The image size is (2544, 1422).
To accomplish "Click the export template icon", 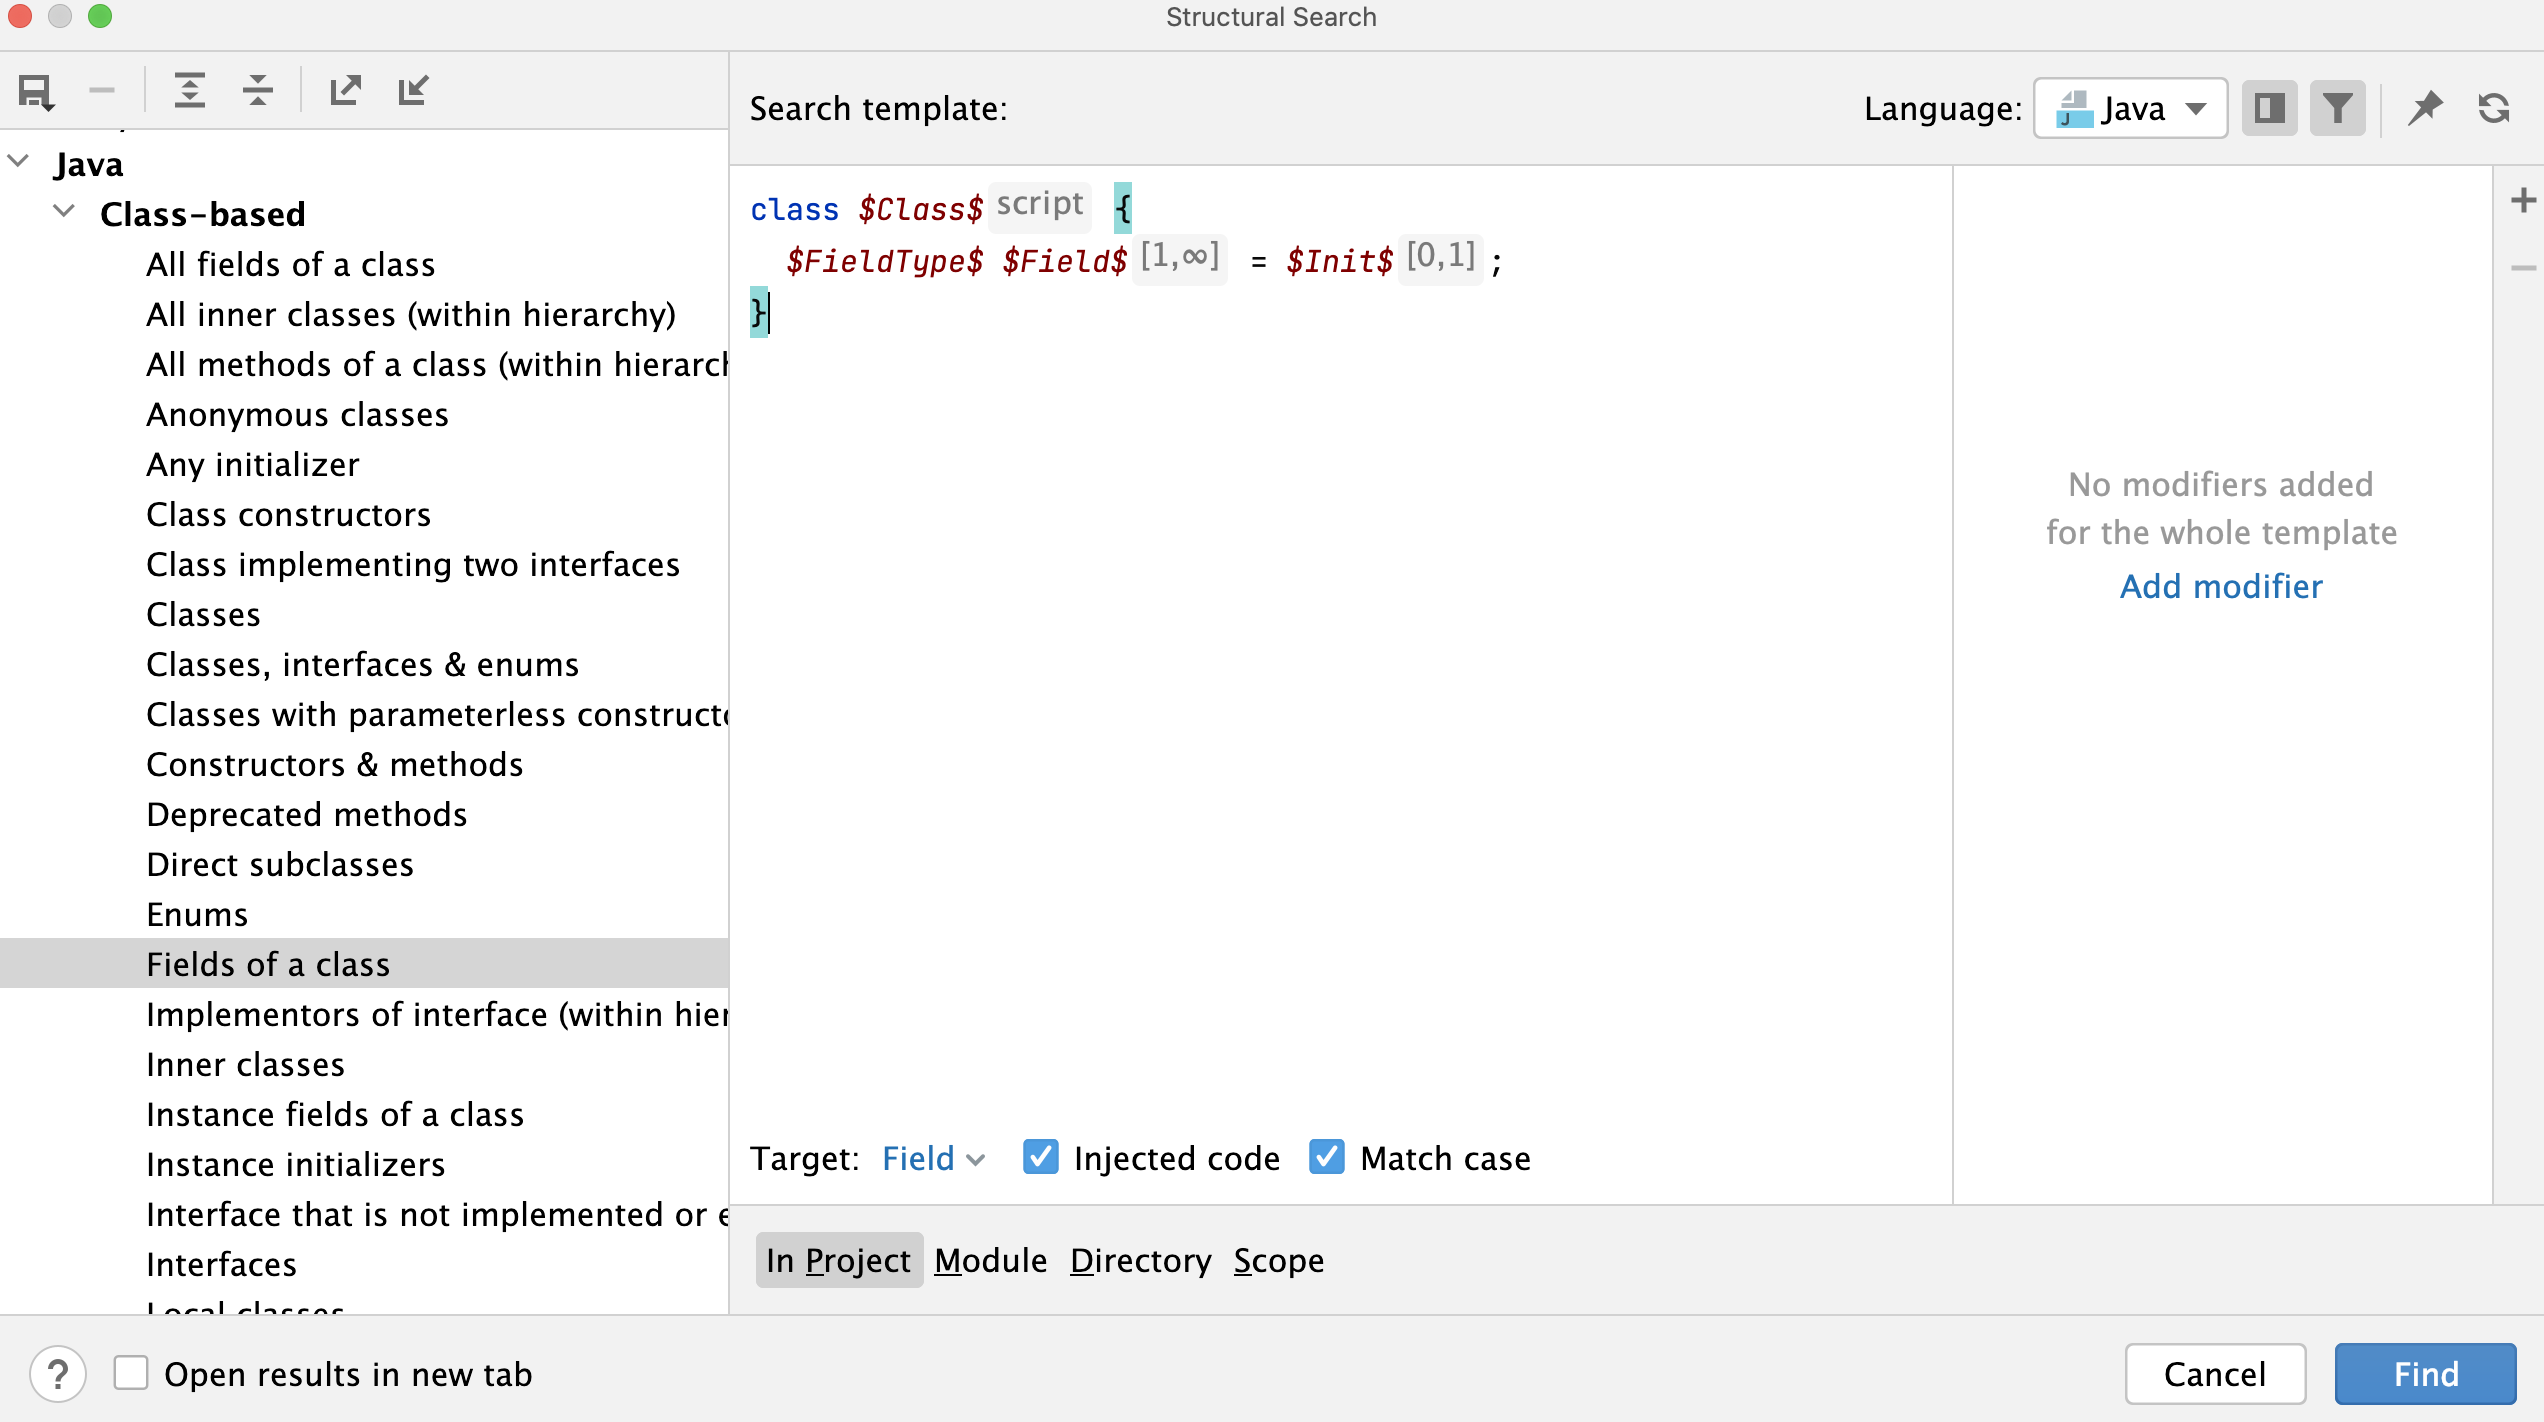I will click(x=346, y=91).
